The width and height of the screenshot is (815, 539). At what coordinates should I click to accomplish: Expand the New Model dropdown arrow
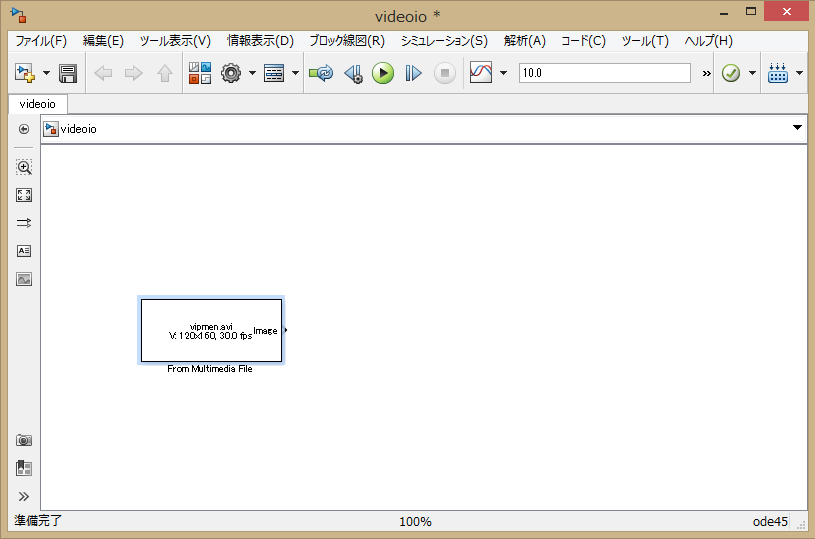(46, 73)
